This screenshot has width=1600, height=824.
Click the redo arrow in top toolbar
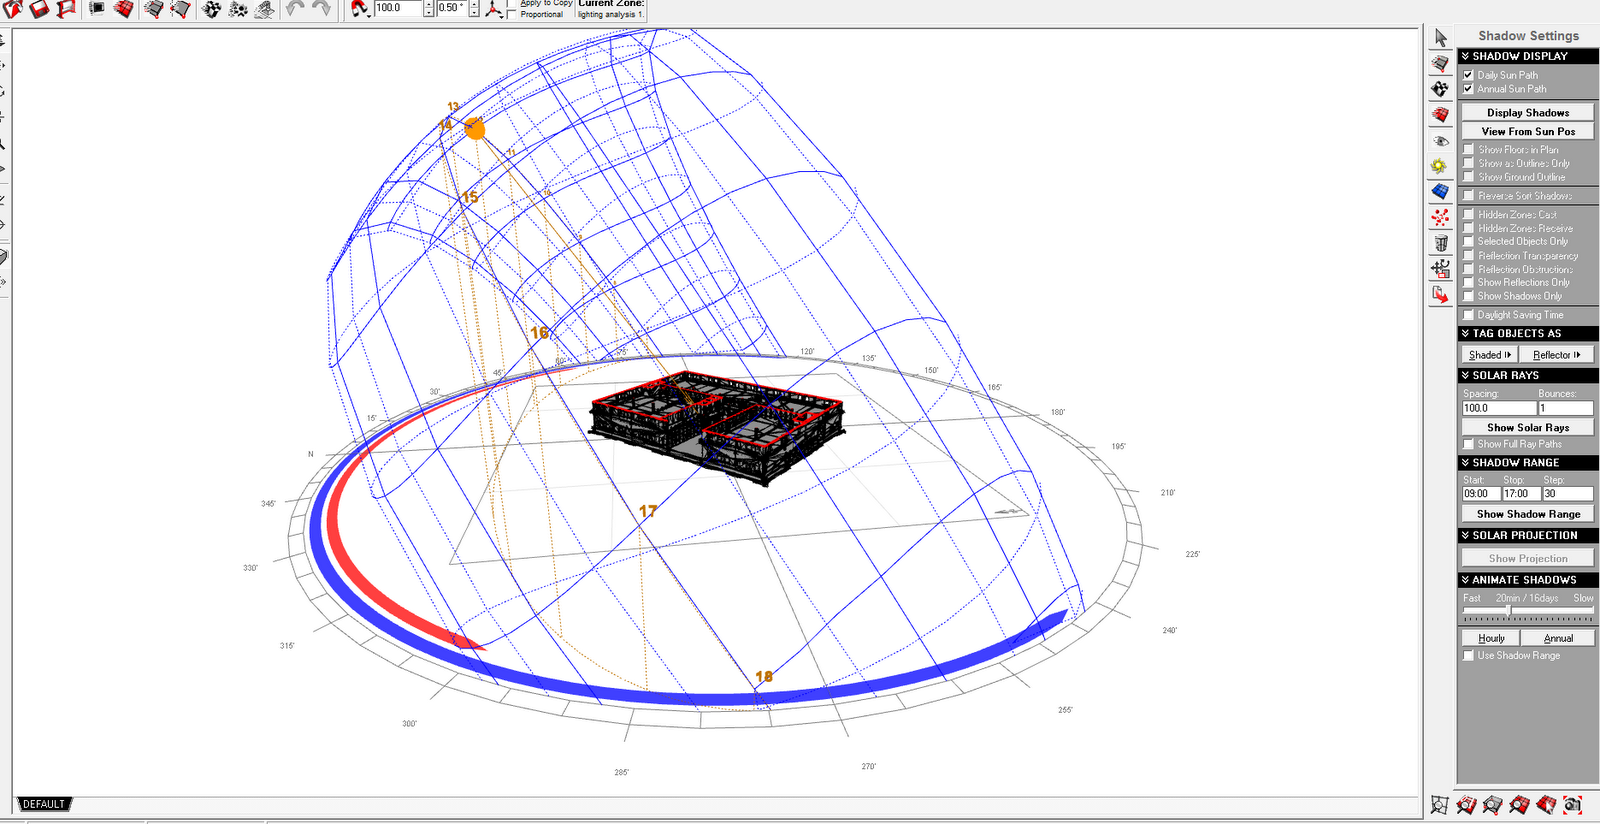pos(321,8)
